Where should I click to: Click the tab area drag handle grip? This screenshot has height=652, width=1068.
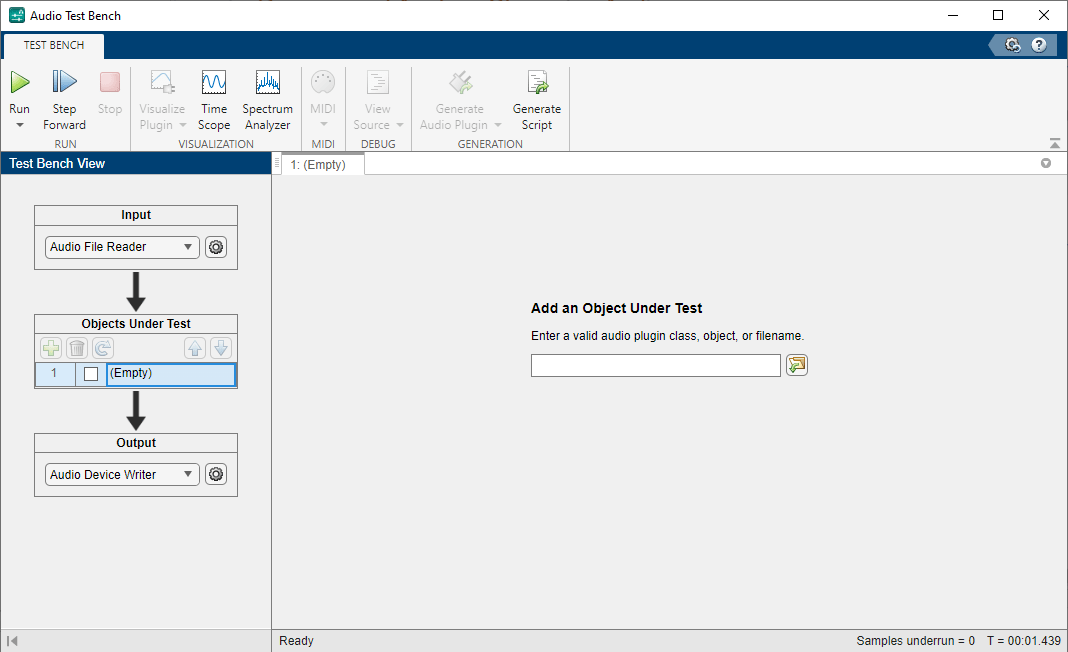[x=277, y=164]
